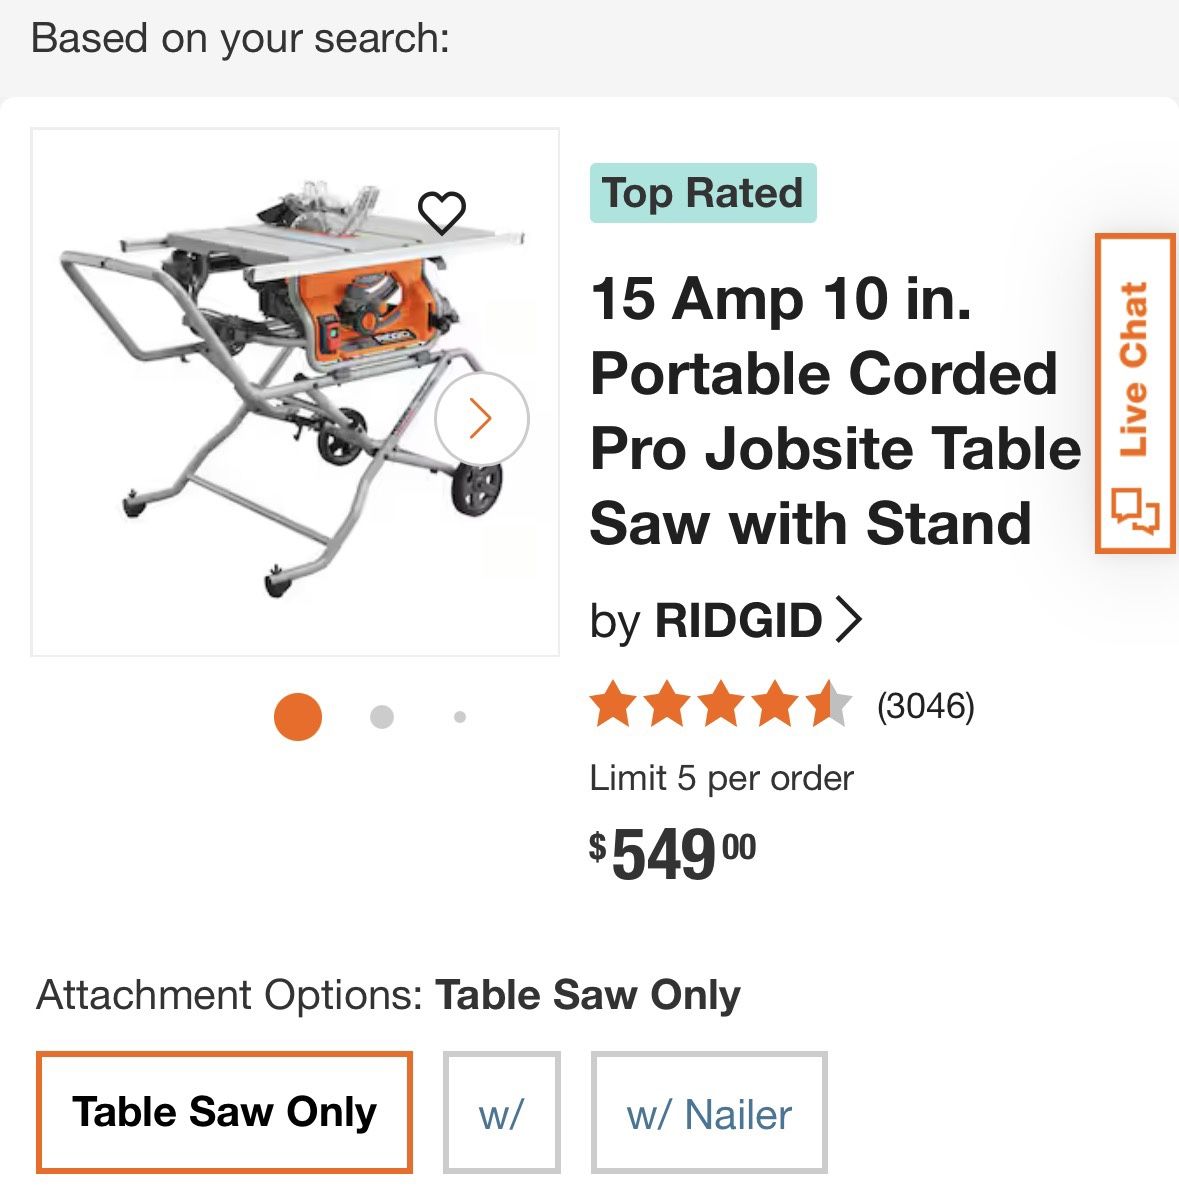The width and height of the screenshot is (1179, 1193).
Task: Pick the middle truncated "w/" option
Action: pyautogui.click(x=501, y=1113)
